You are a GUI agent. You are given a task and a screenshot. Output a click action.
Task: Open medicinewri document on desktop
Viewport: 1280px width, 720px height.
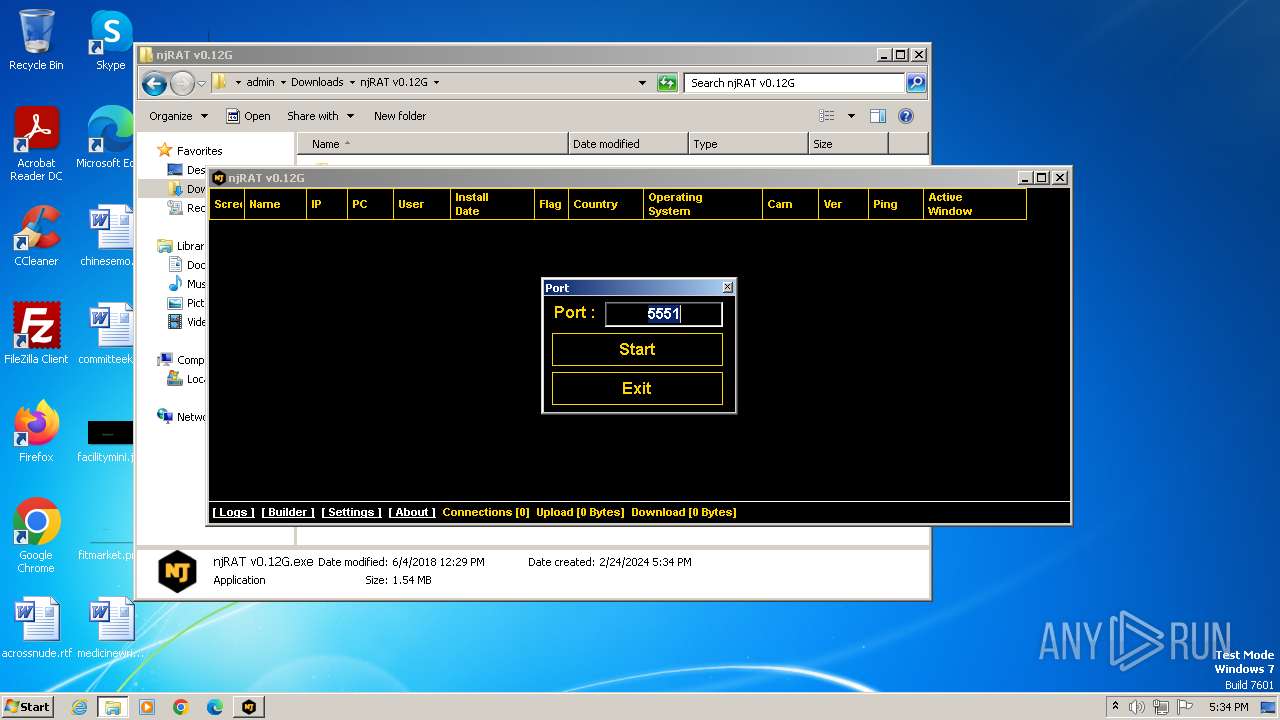[x=110, y=628]
